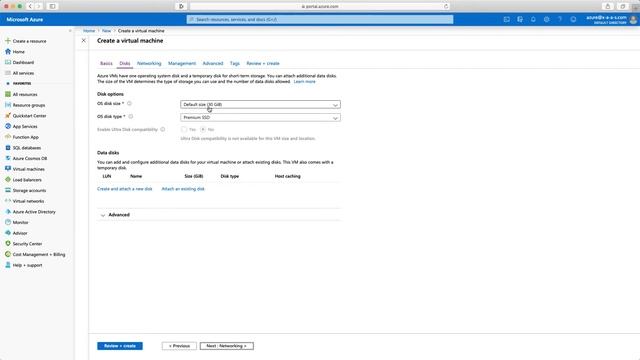Viewport: 640px width, 360px height.
Task: Open All resources grid icon
Action: tap(8, 94)
